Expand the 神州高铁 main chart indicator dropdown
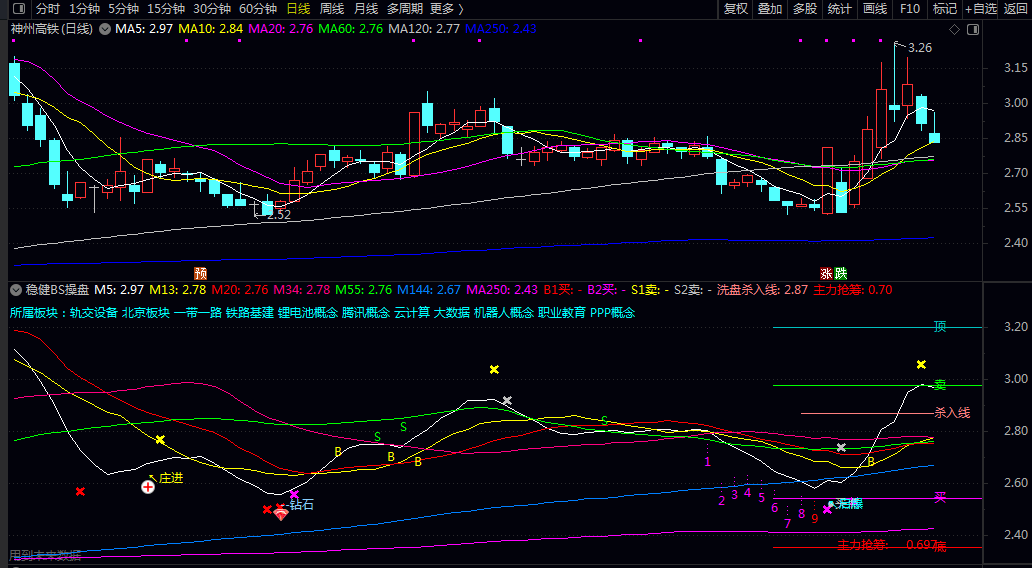Screen dimensions: 1032x568 click(x=105, y=29)
